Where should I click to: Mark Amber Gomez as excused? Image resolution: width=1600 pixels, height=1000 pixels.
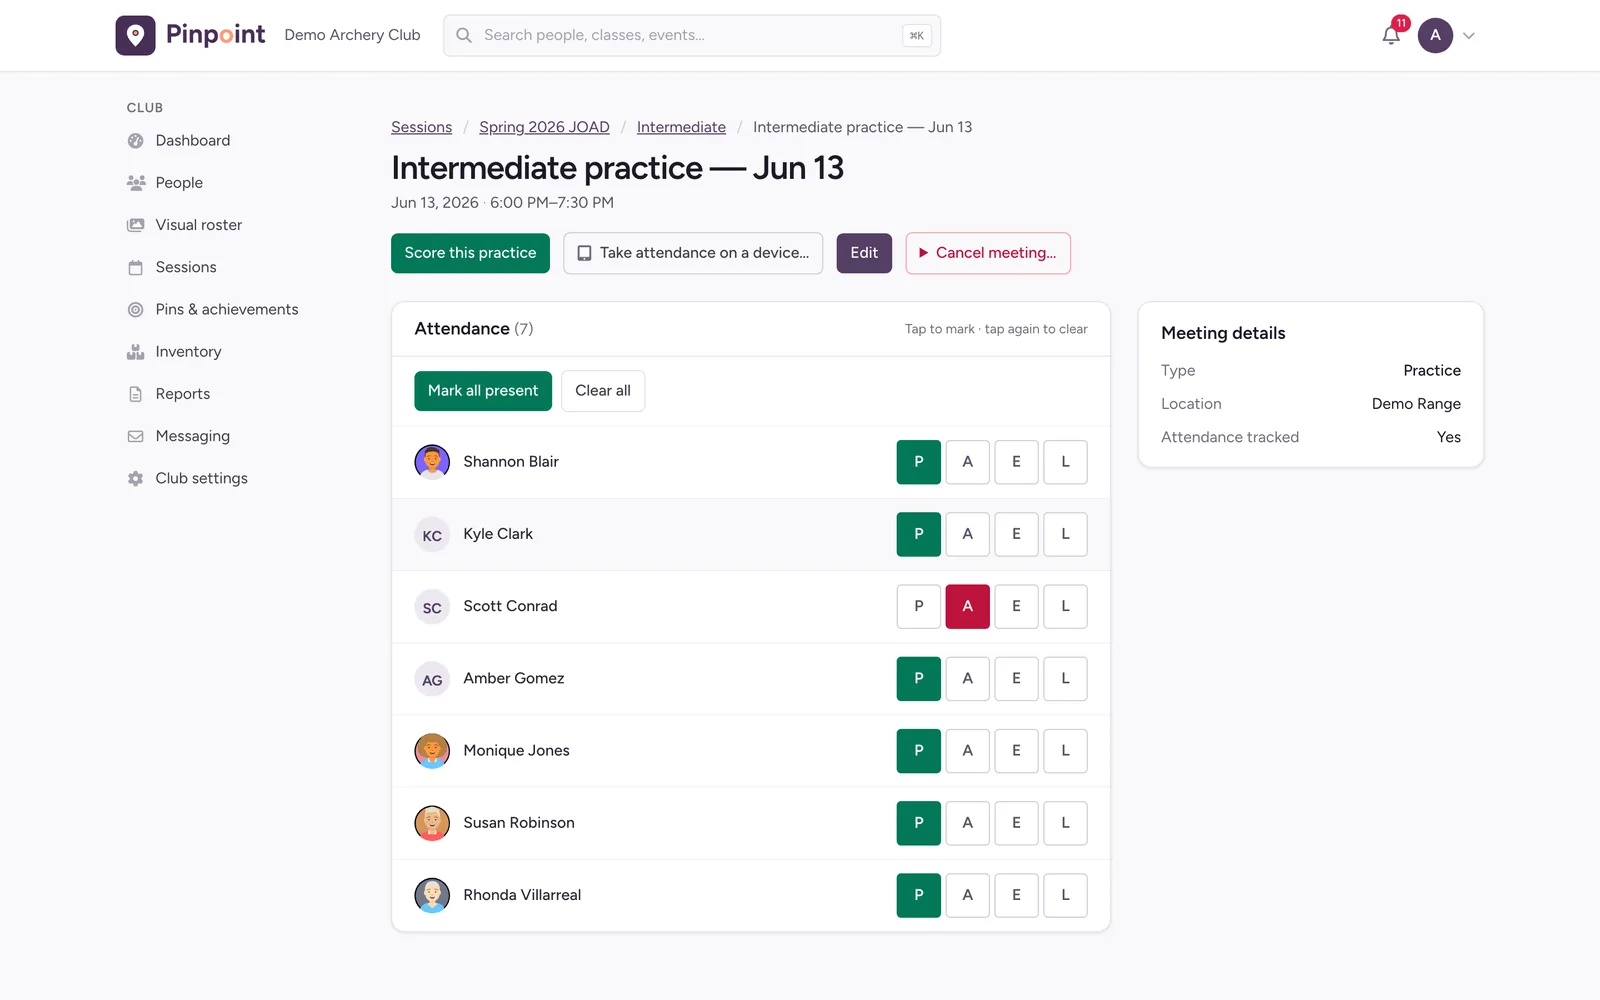pos(1016,678)
